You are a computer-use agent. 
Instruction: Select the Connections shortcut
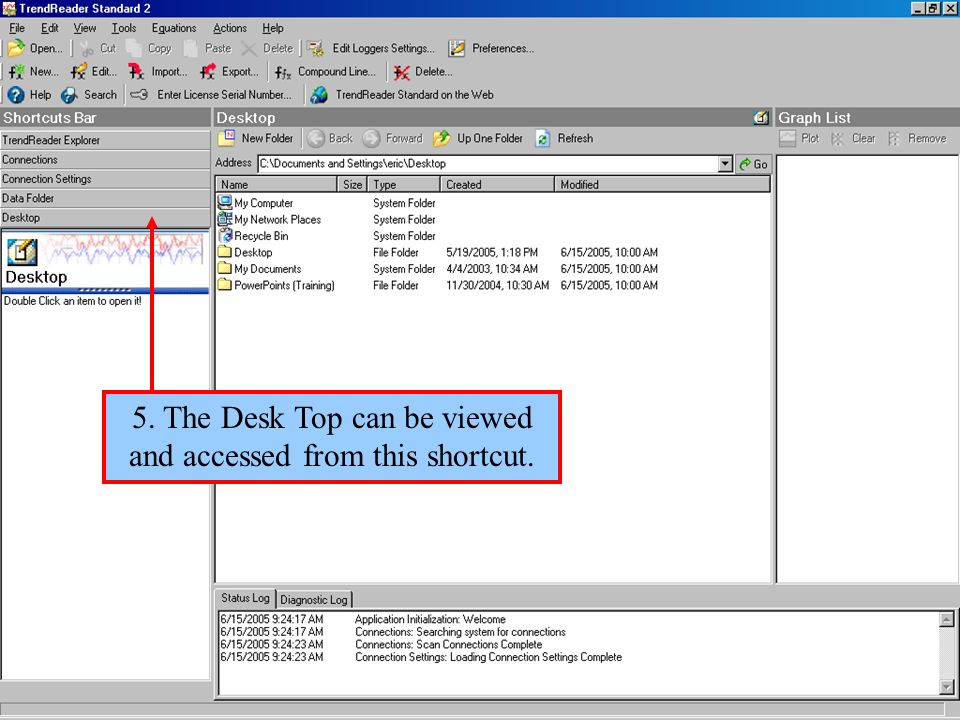point(105,160)
